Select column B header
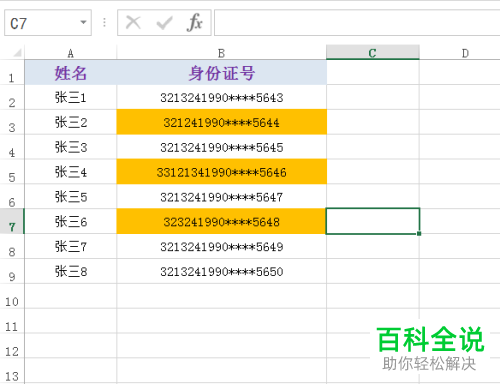500x384 pixels. [x=222, y=53]
